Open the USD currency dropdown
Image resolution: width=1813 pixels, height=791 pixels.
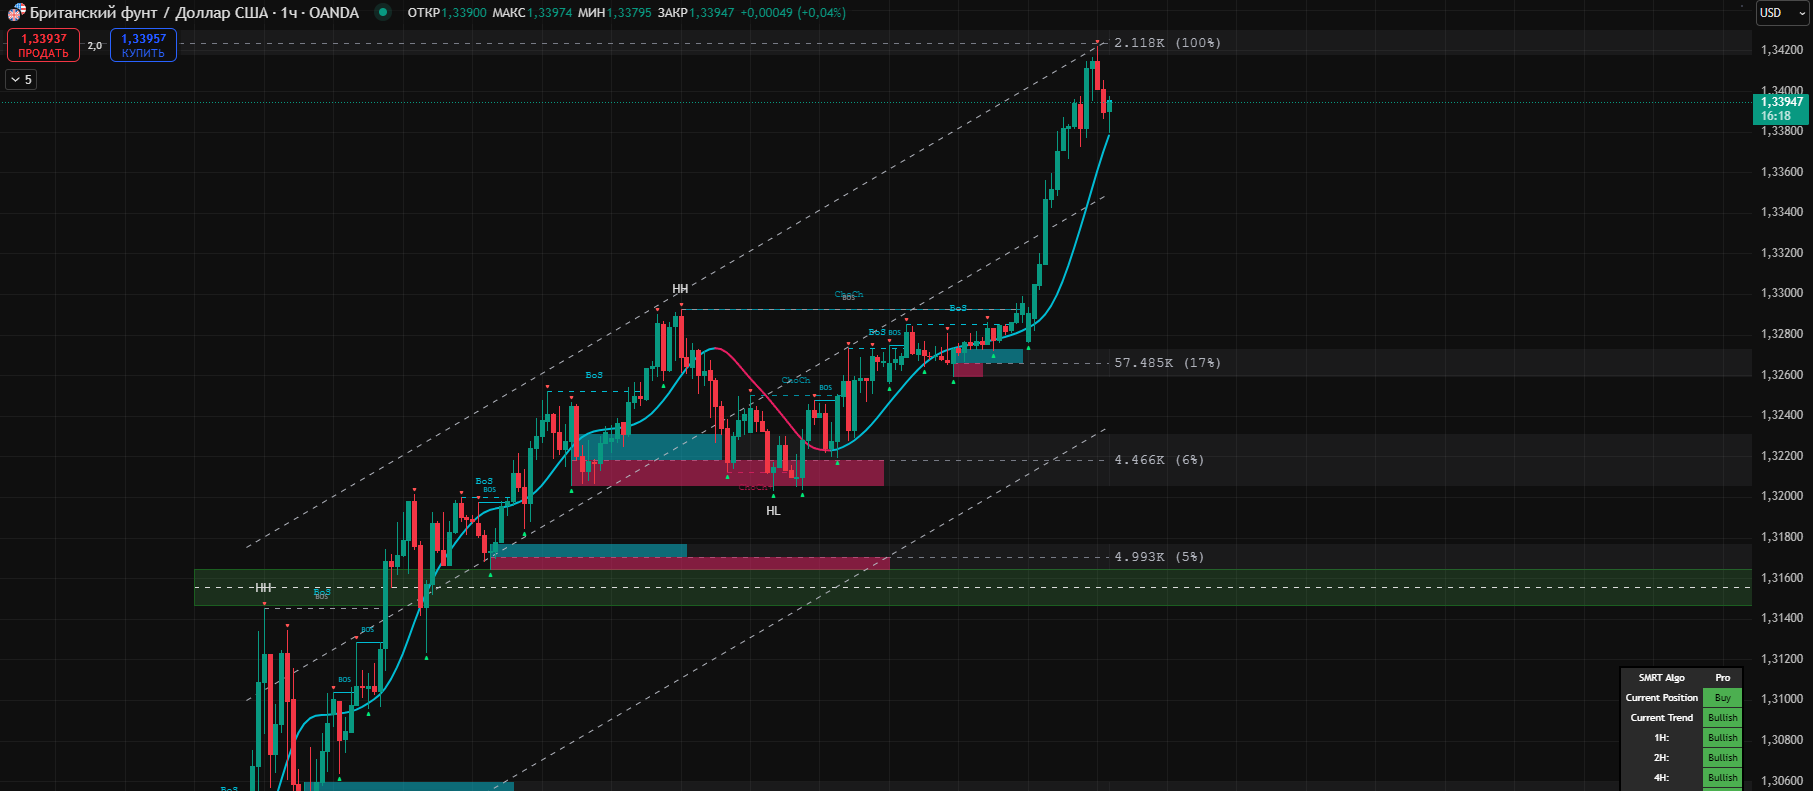coord(1781,13)
